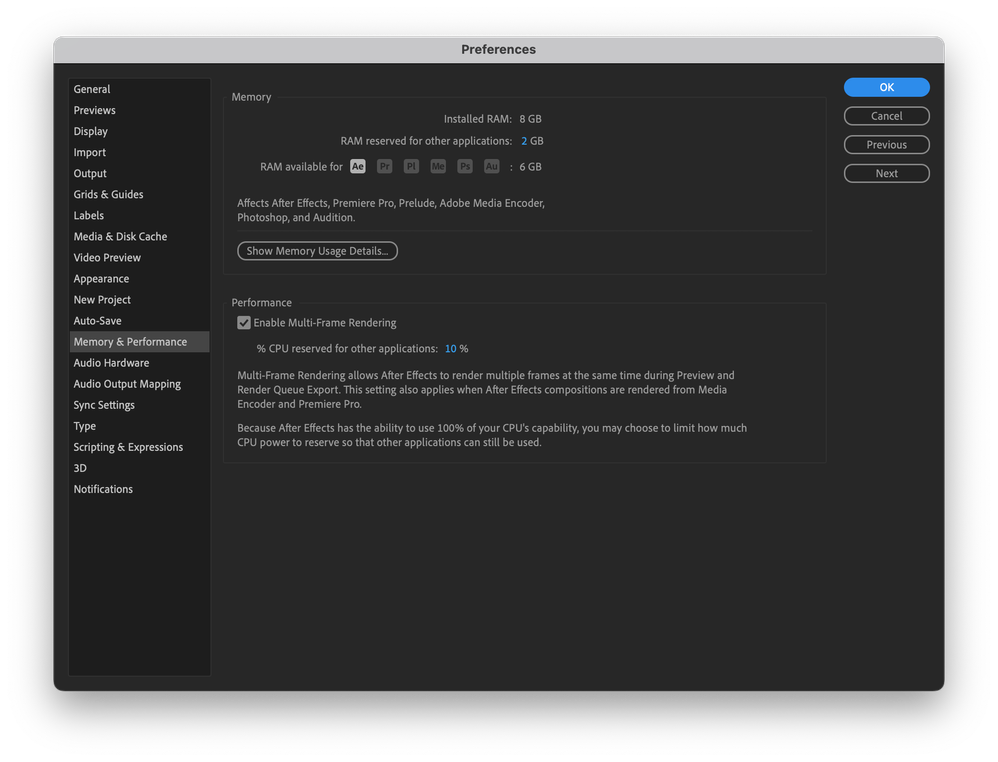Click 'RAM reserved for other applications' label

426,141
